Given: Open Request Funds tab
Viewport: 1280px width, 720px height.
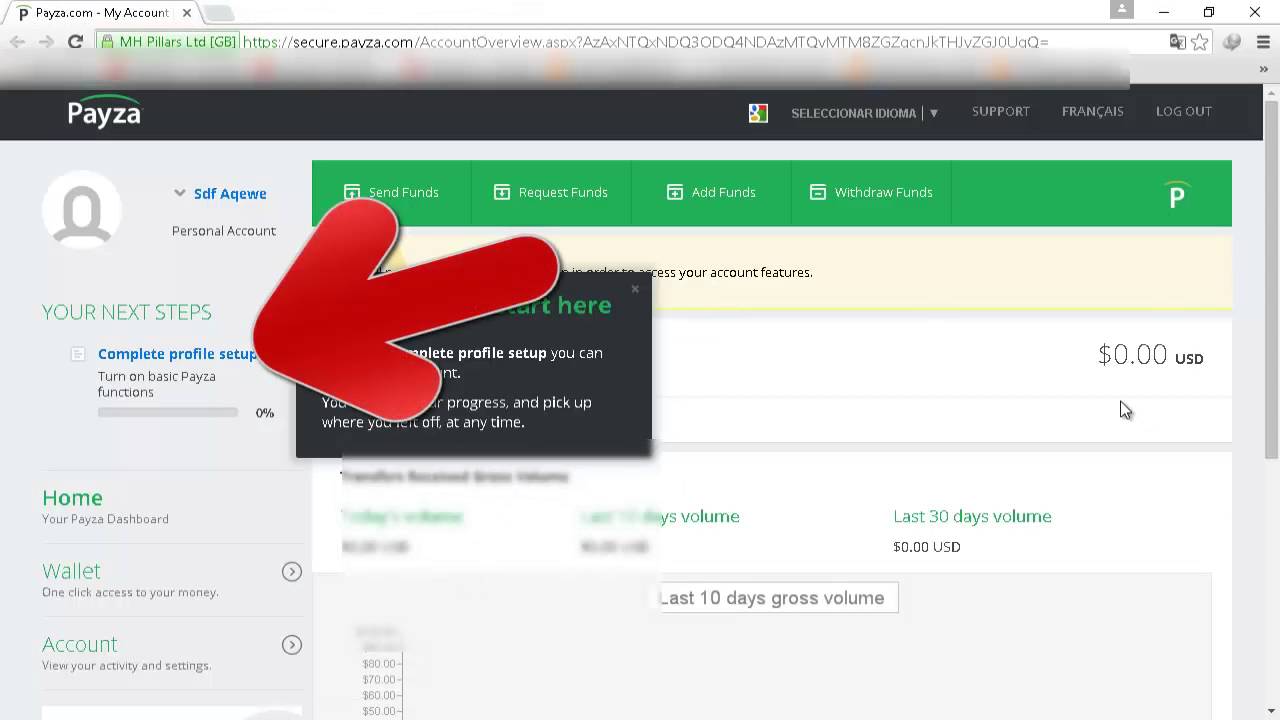Looking at the screenshot, I should 550,192.
